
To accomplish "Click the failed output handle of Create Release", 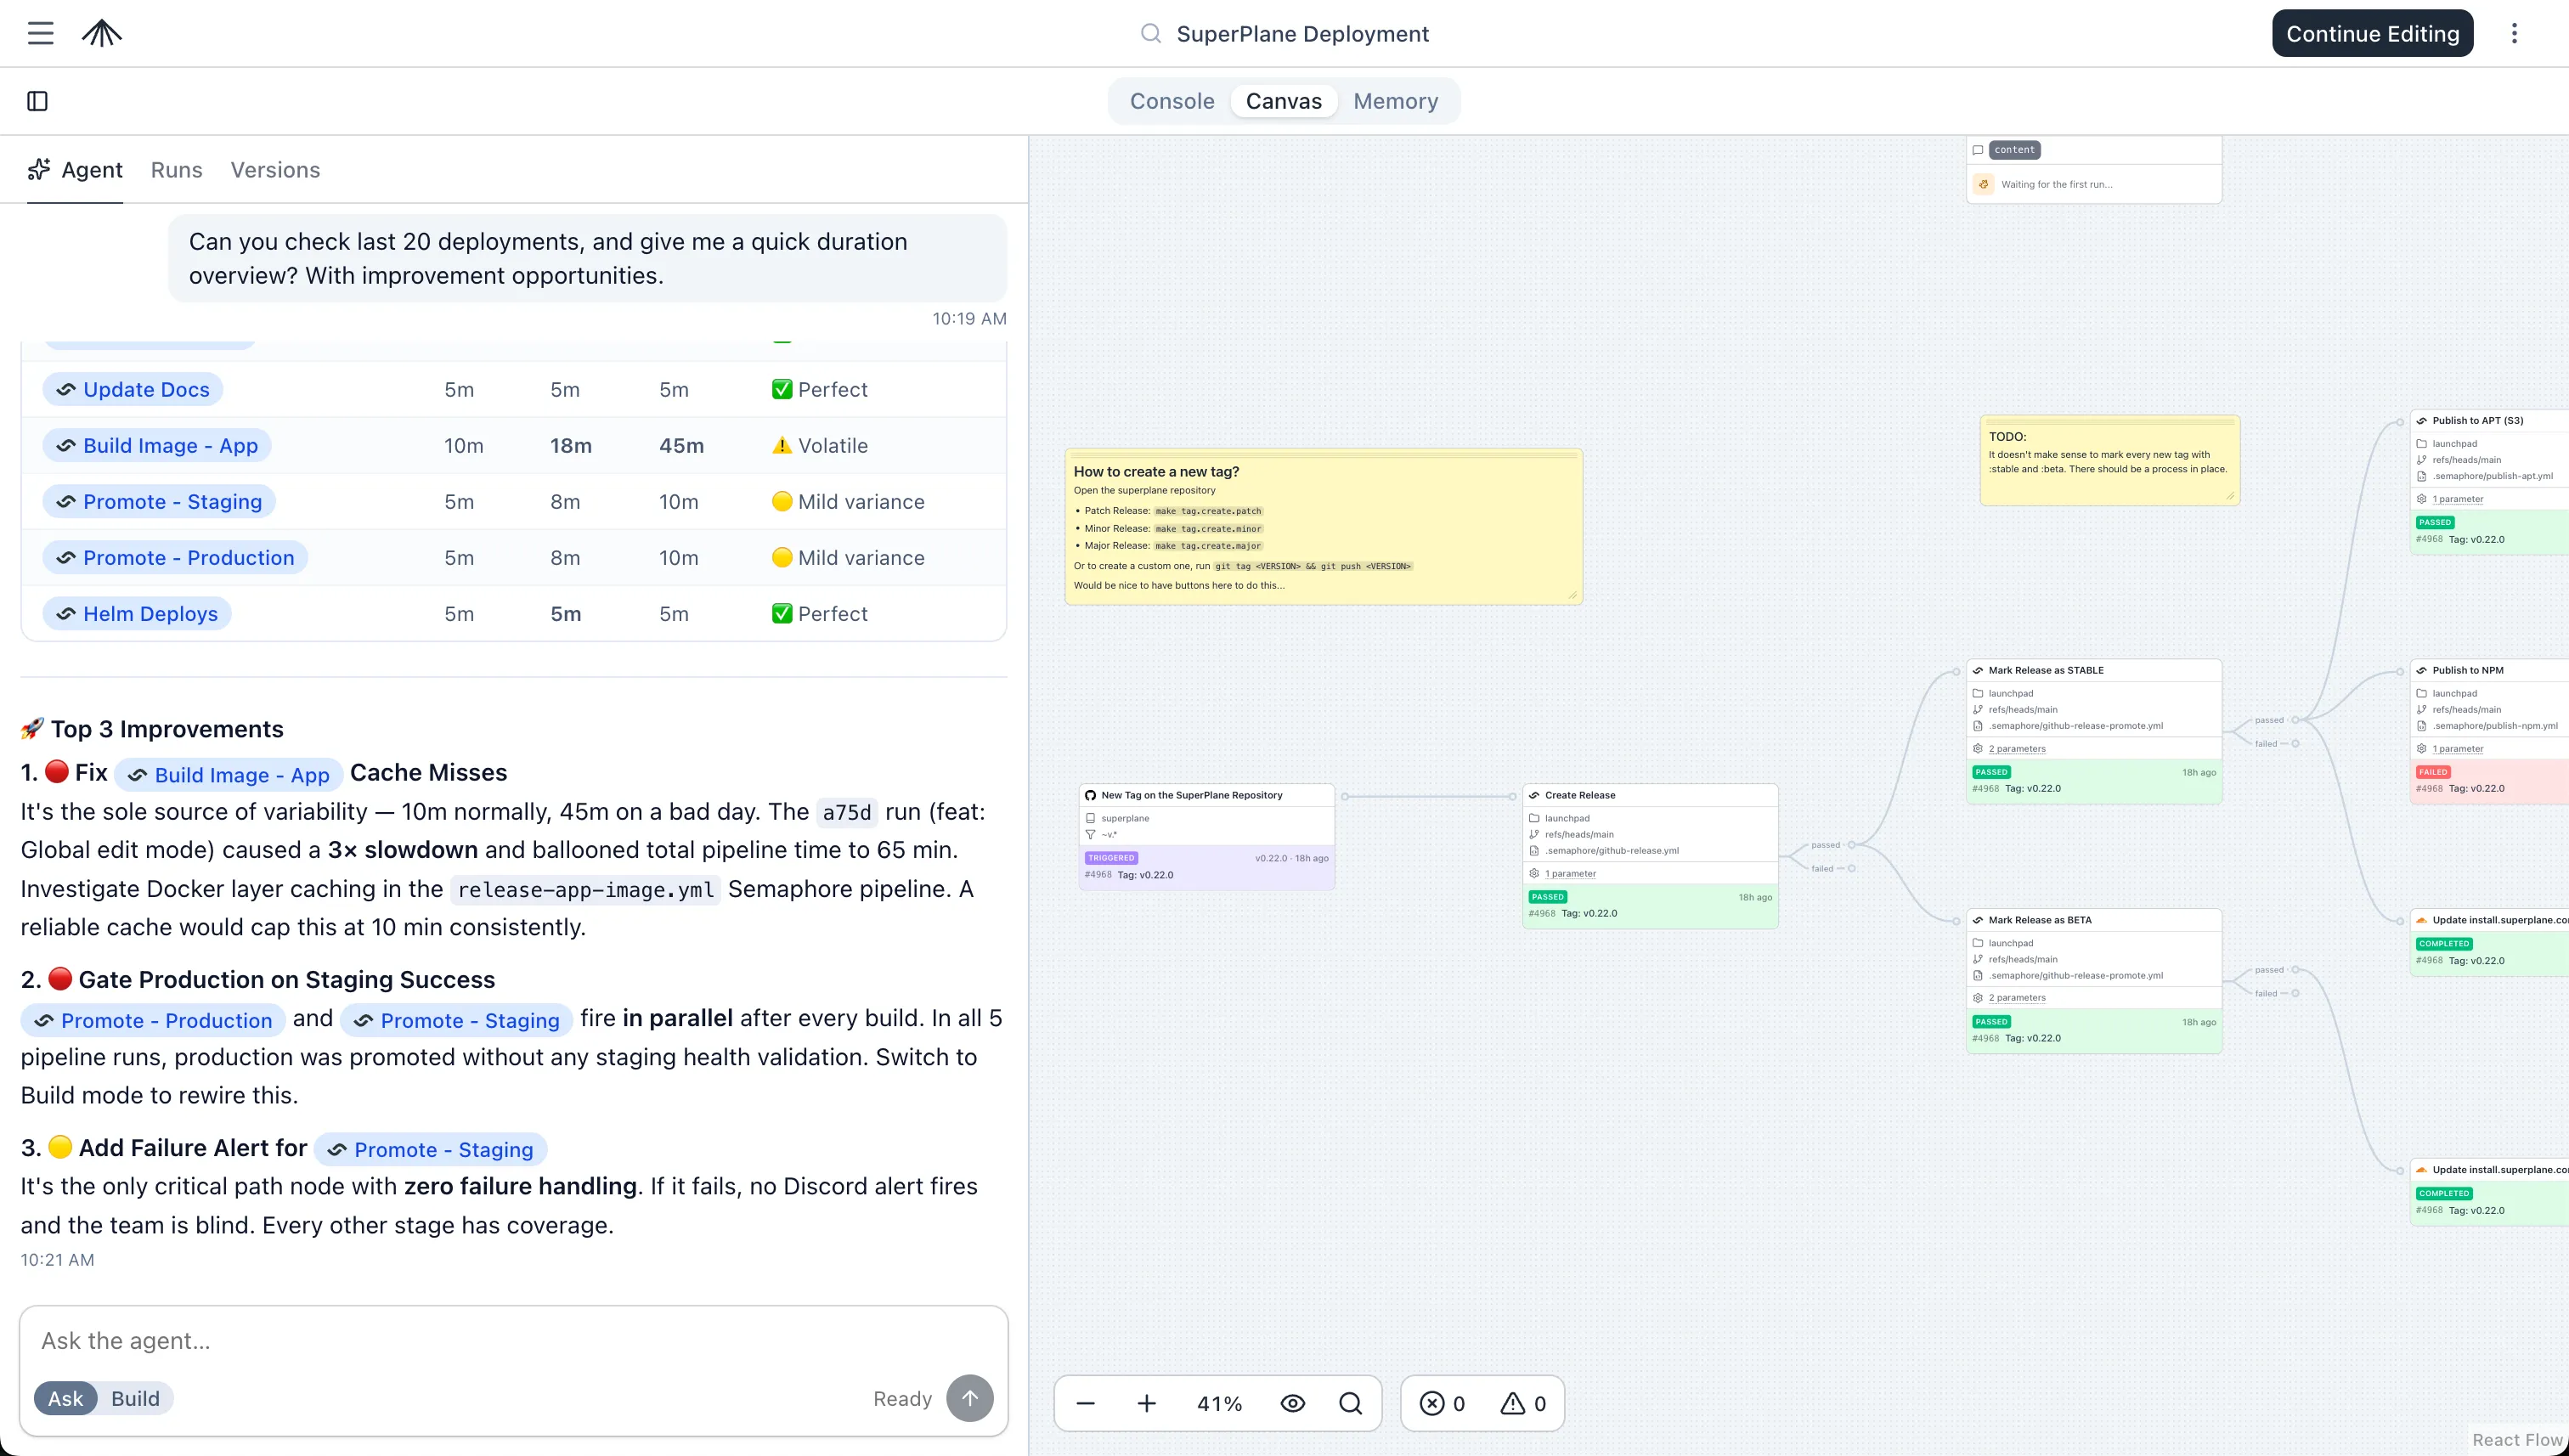I will click(x=1851, y=868).
